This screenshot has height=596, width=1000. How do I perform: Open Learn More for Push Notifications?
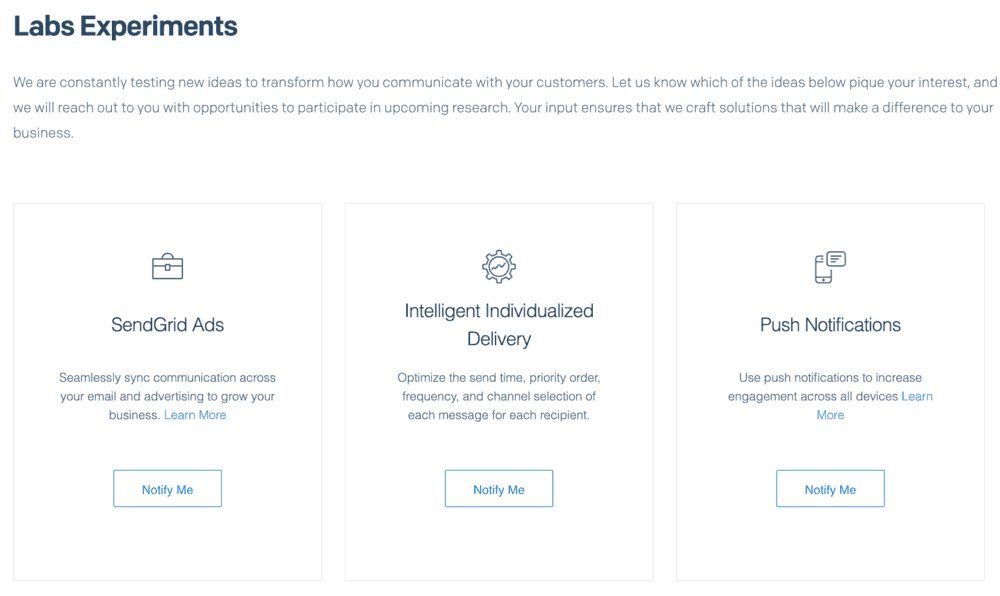click(917, 396)
